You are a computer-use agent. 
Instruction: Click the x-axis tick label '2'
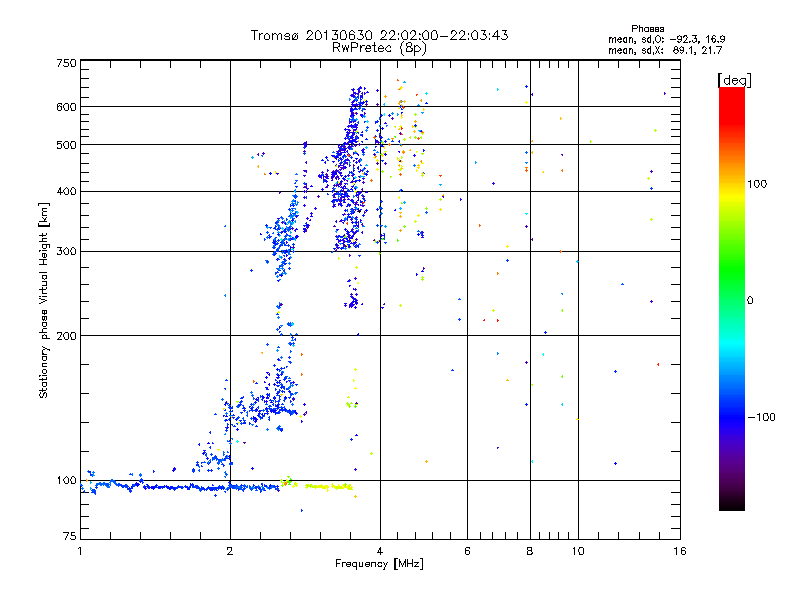(230, 551)
